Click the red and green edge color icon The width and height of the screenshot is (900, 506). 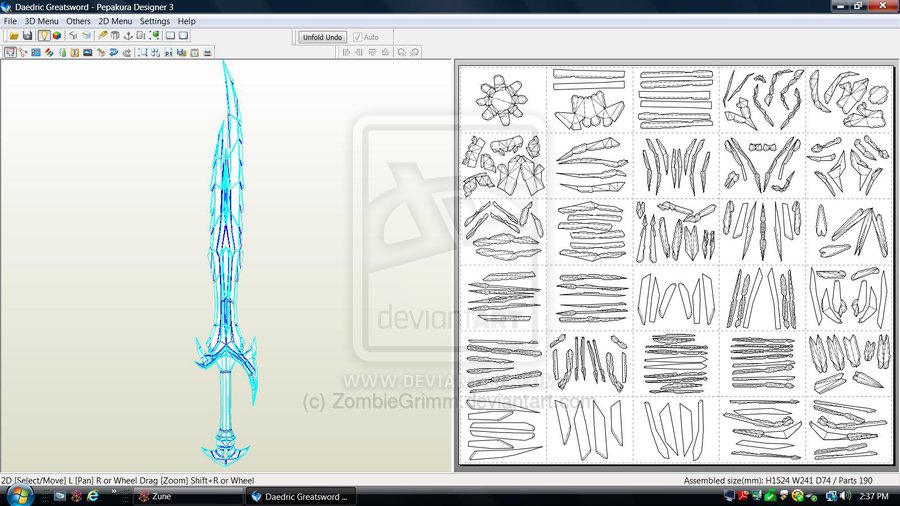[49, 52]
